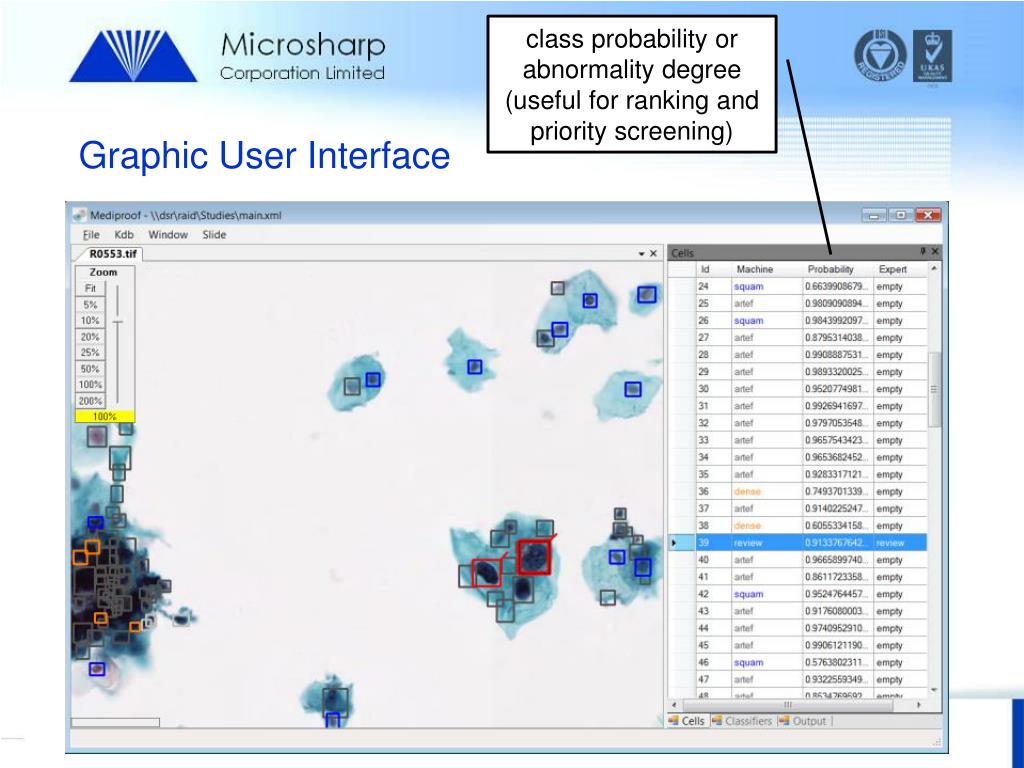Open the document tab list dropdown arrow
This screenshot has width=1024, height=768.
(x=641, y=253)
